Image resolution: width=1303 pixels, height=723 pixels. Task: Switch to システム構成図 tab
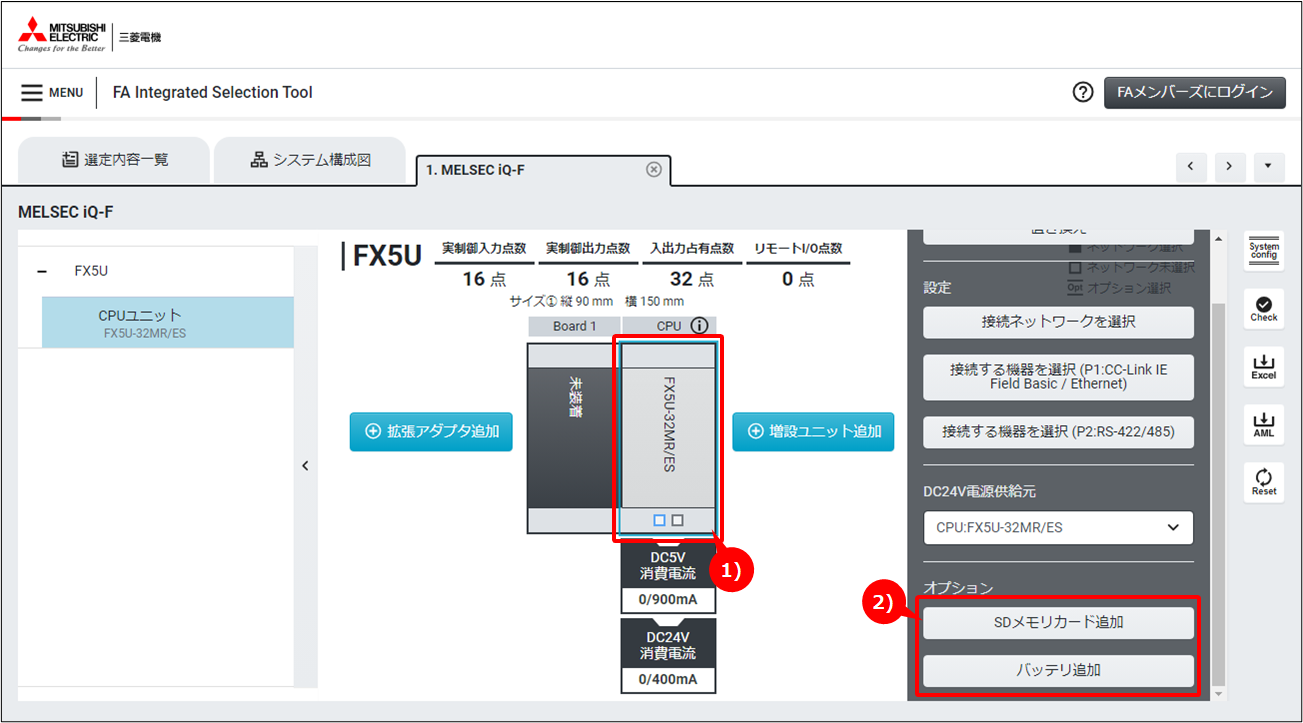[x=310, y=159]
